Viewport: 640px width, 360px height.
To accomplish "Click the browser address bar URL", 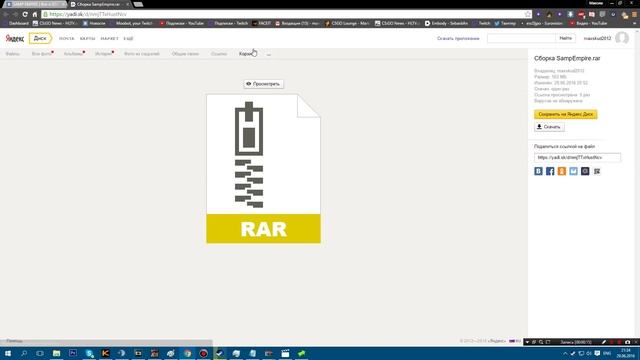I will (88, 14).
